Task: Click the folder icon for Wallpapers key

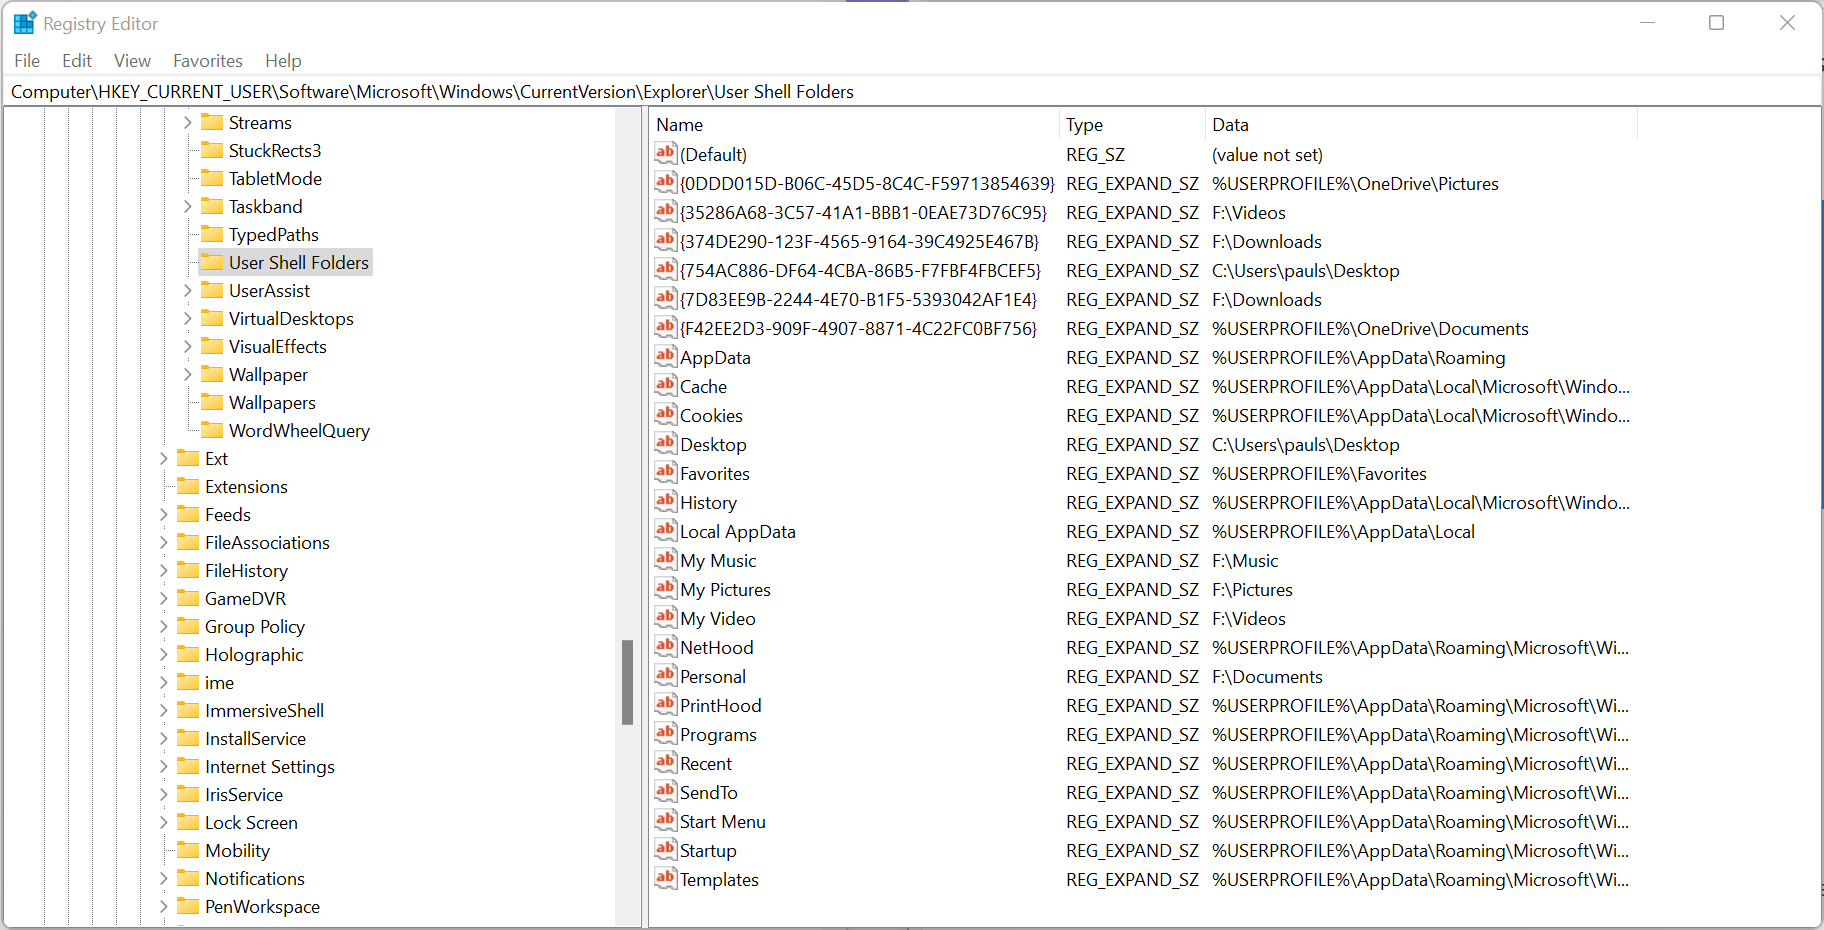Action: (x=212, y=402)
